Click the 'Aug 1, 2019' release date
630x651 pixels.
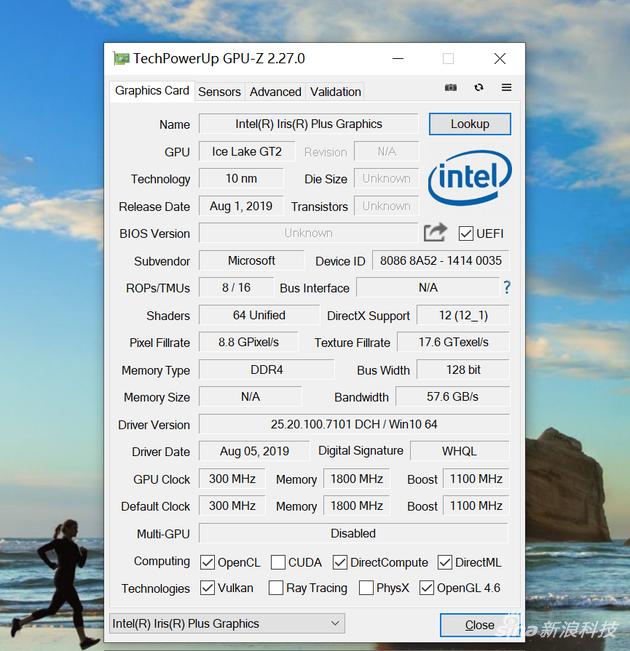pyautogui.click(x=241, y=206)
